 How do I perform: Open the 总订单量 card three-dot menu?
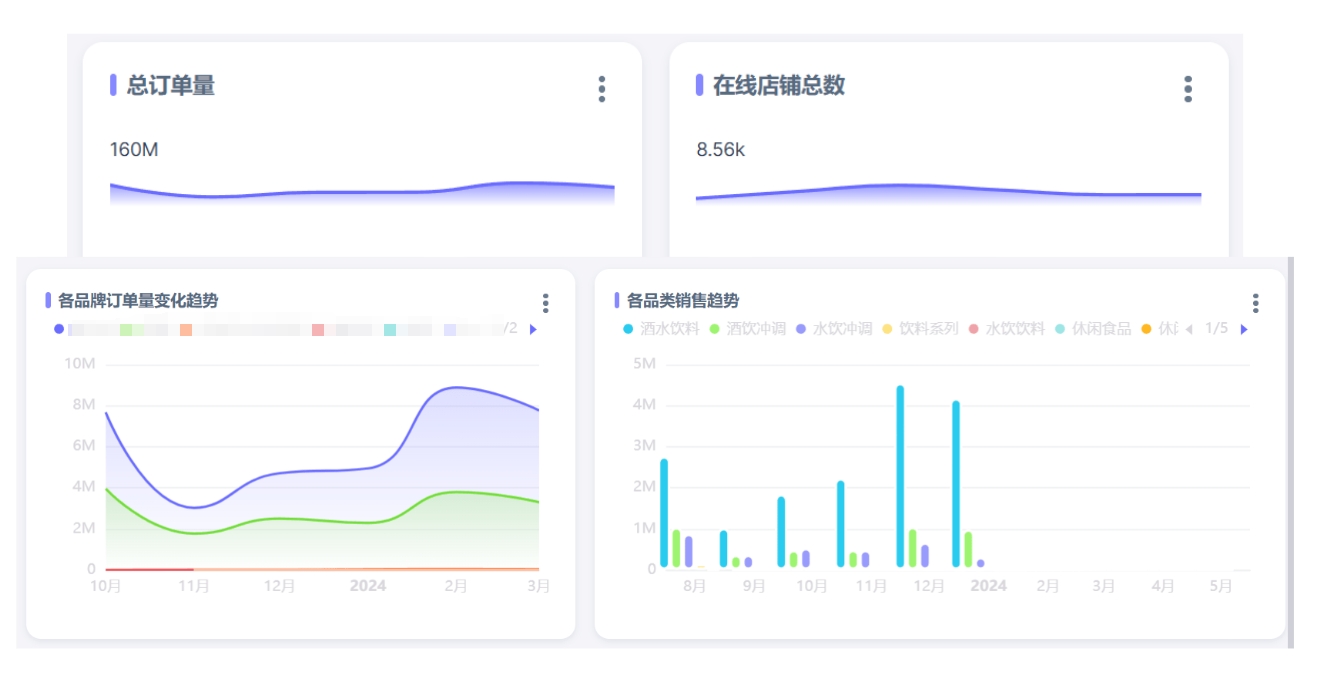601,89
